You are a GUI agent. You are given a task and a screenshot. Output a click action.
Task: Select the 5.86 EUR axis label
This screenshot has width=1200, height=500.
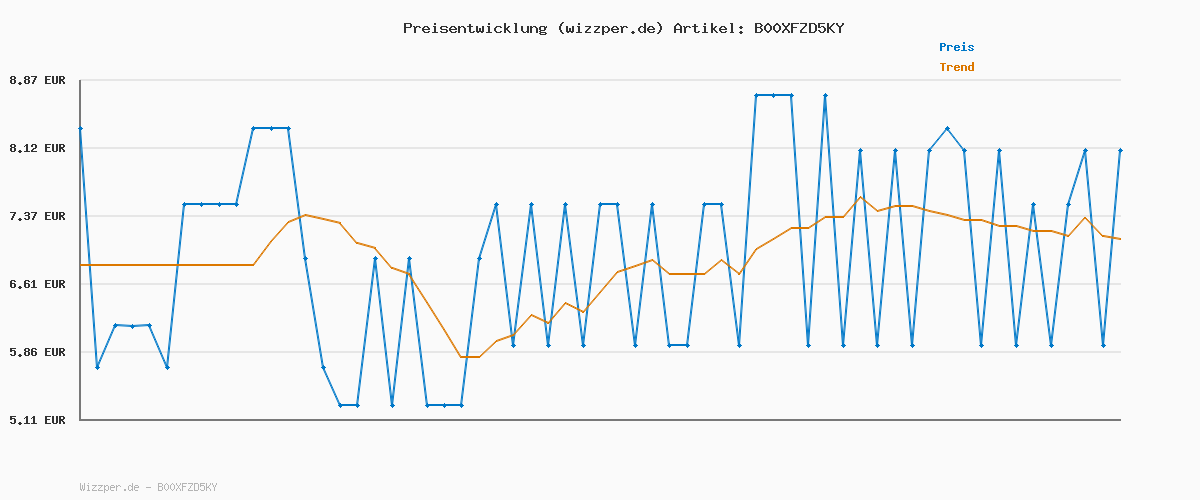[x=37, y=352]
